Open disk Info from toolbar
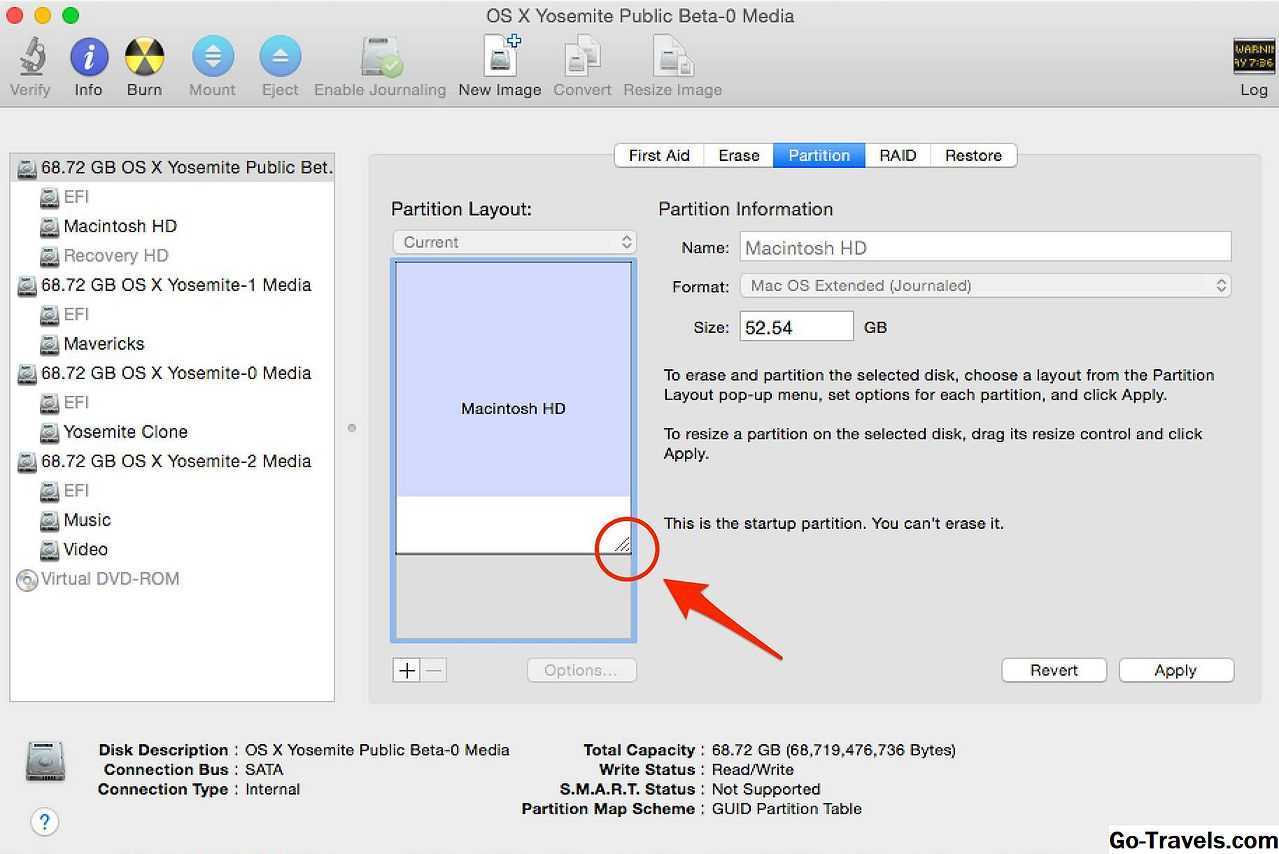Image resolution: width=1279 pixels, height=854 pixels. coord(88,58)
